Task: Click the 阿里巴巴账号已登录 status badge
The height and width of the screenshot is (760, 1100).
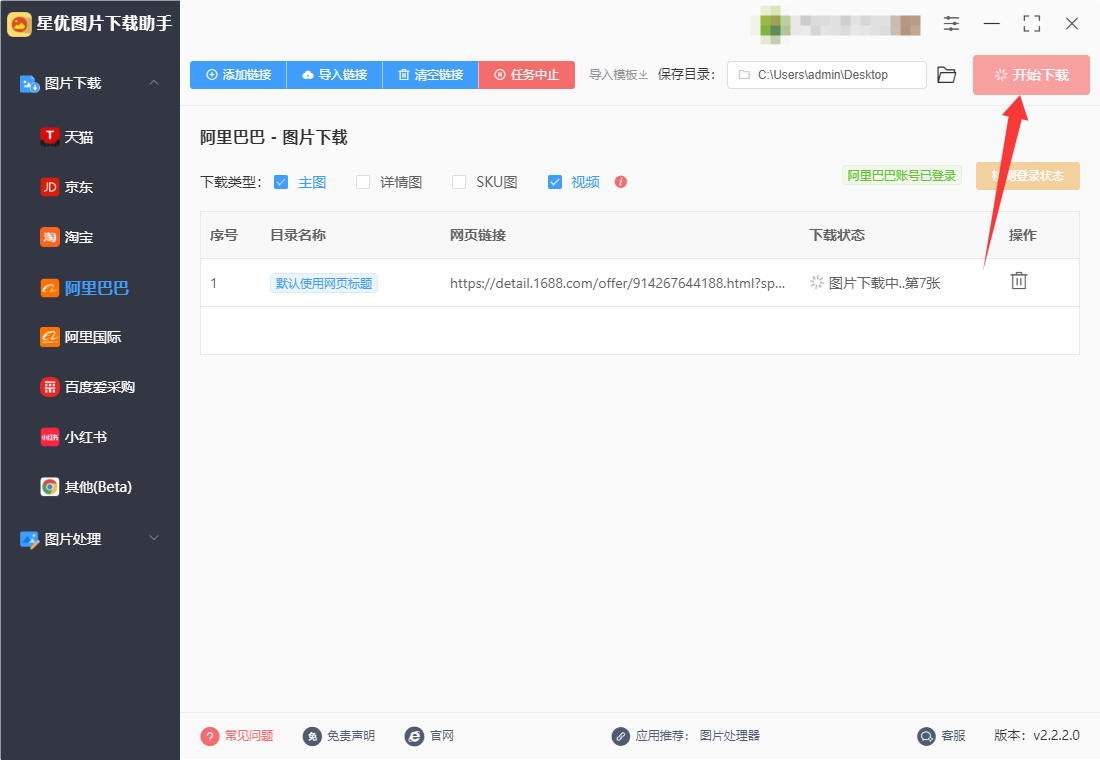Action: 901,175
